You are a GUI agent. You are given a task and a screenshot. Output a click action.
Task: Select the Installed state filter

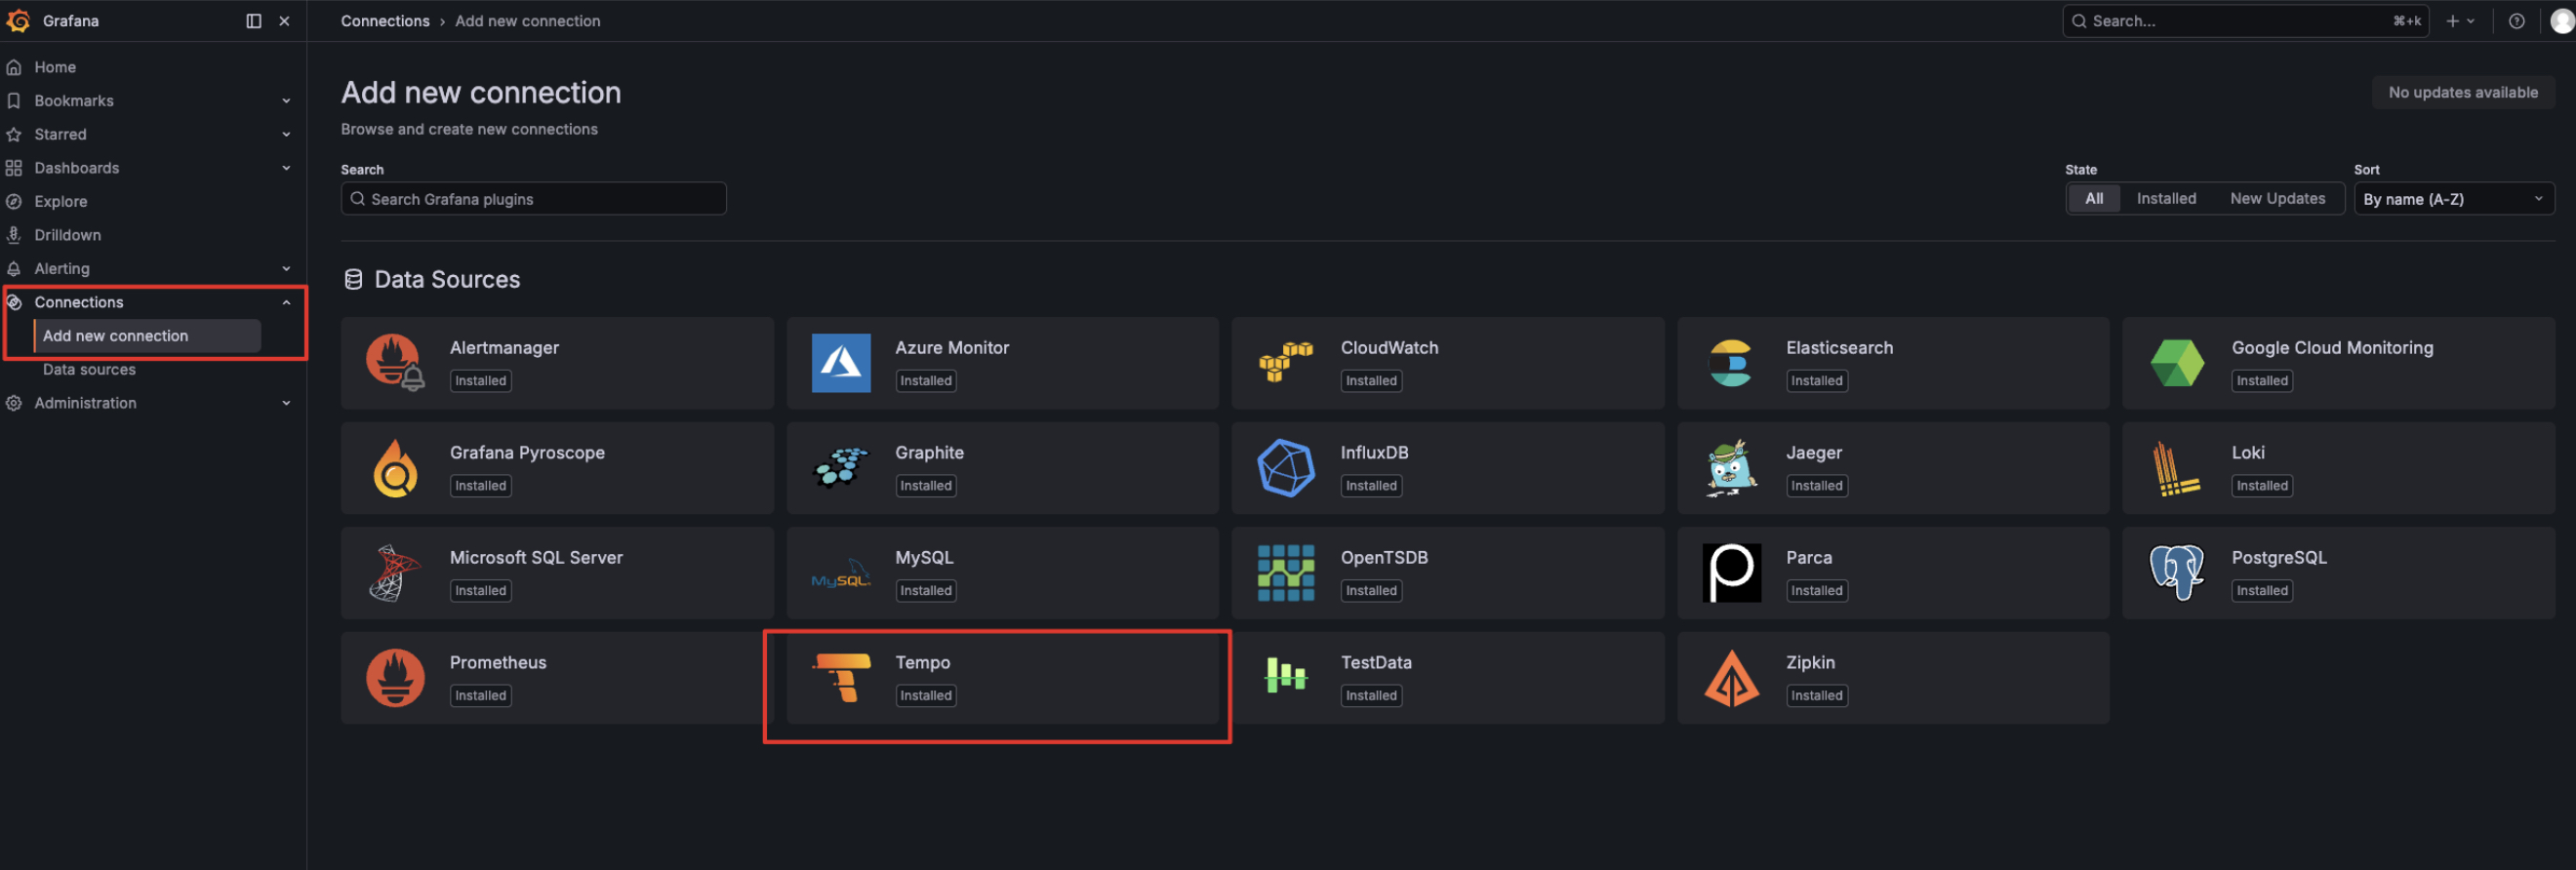(2166, 199)
